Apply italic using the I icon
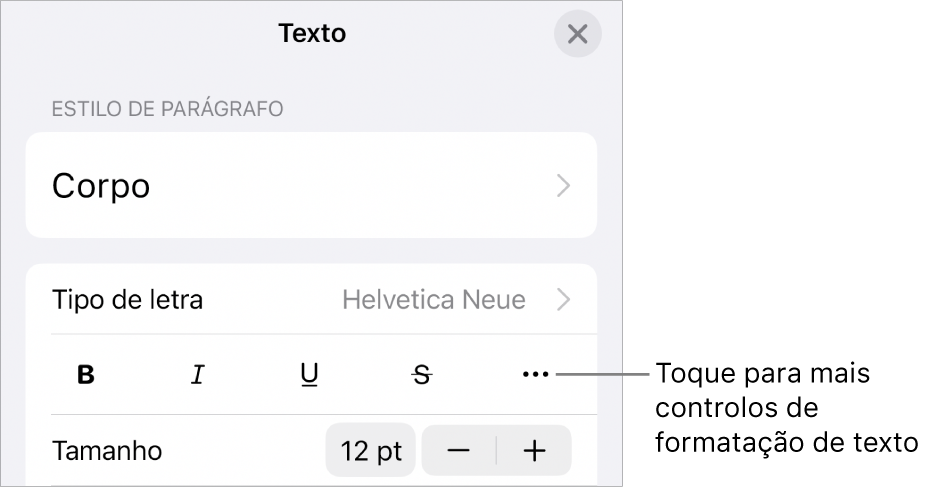This screenshot has height=487, width=926. tap(198, 375)
